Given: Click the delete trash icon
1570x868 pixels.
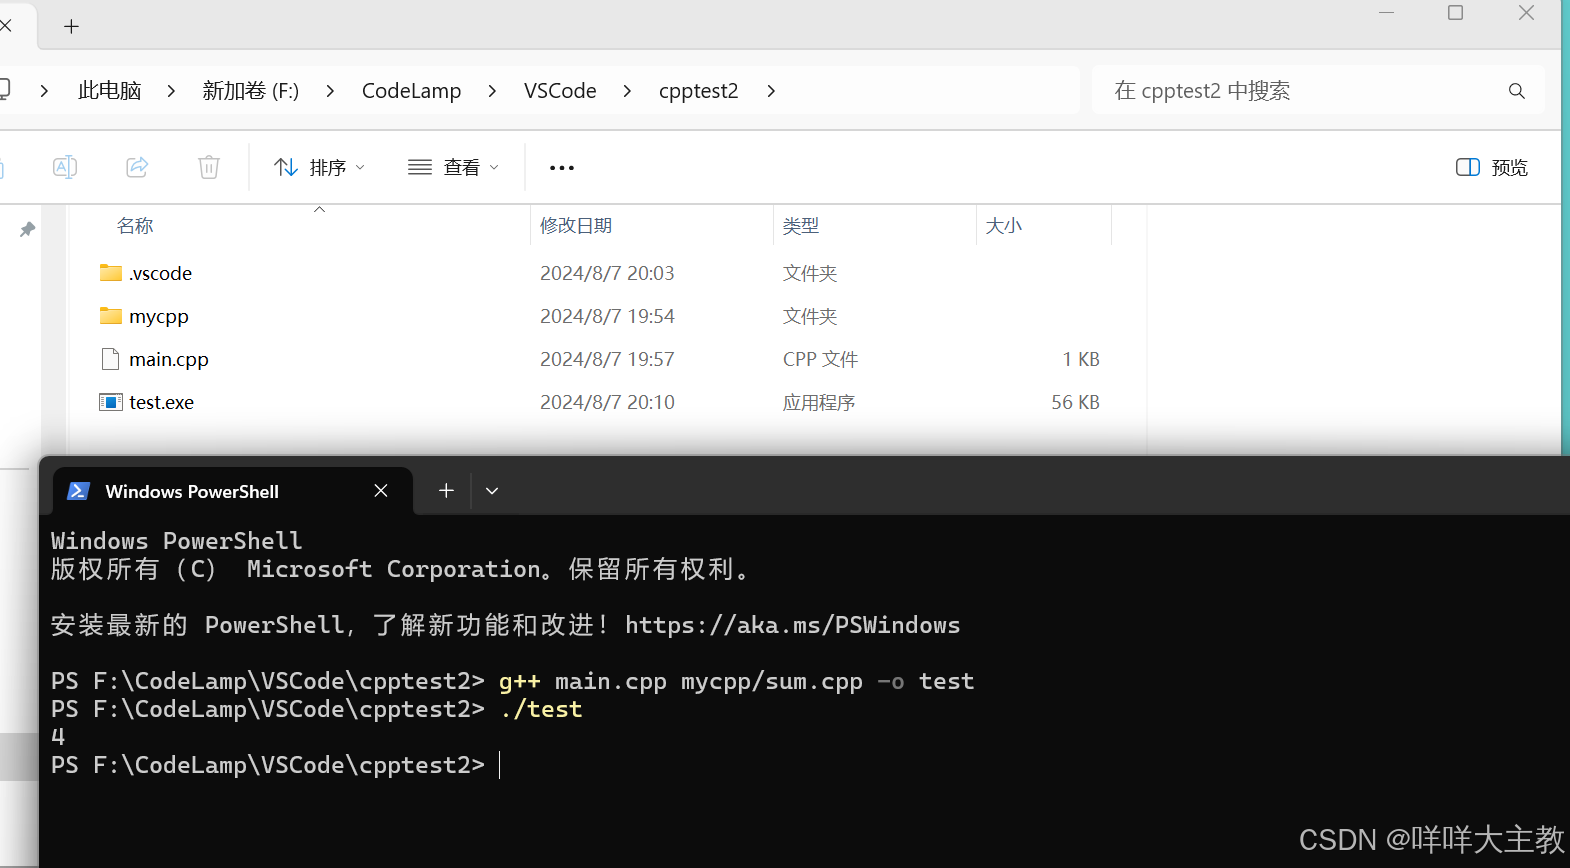Looking at the screenshot, I should 209,167.
